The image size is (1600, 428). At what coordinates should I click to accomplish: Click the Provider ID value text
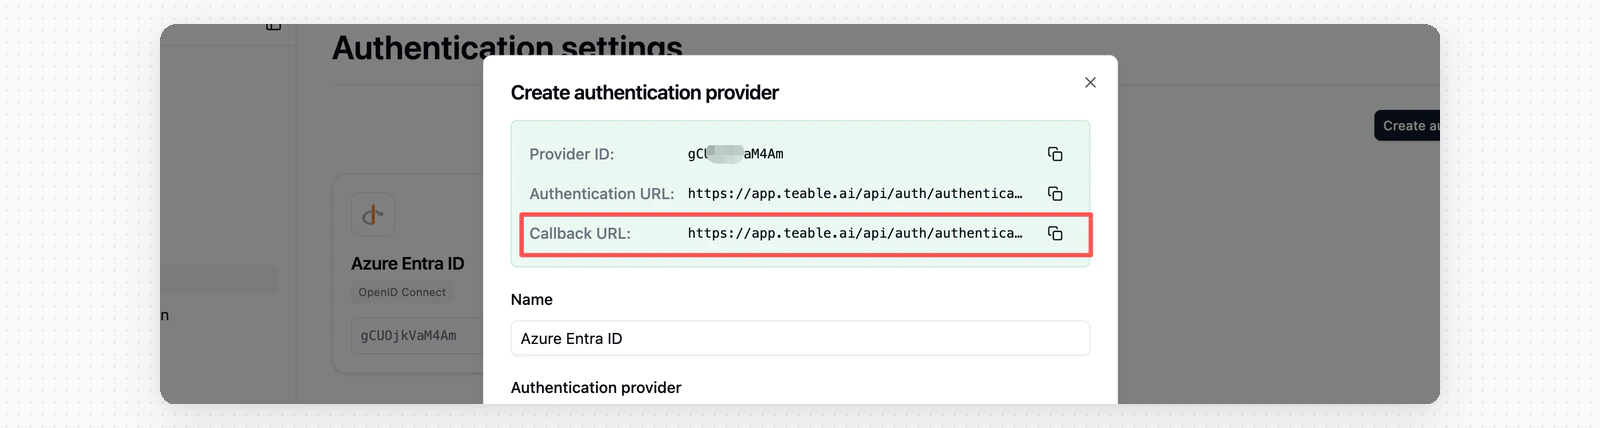tap(735, 154)
